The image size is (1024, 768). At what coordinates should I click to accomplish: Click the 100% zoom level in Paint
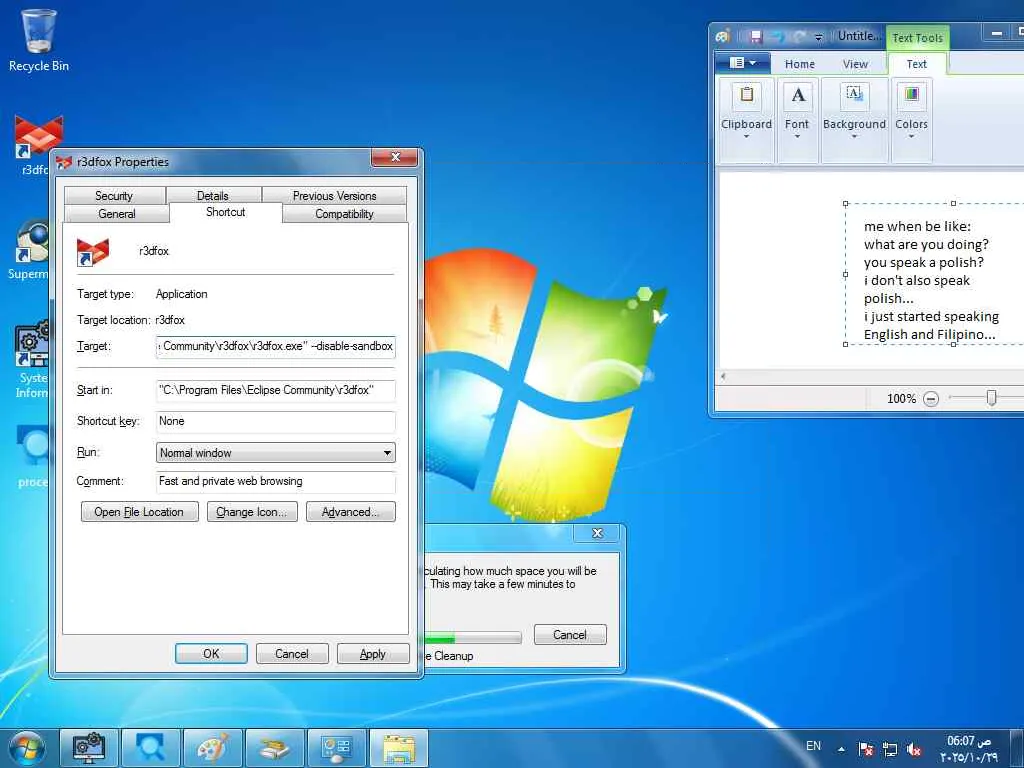[x=901, y=398]
